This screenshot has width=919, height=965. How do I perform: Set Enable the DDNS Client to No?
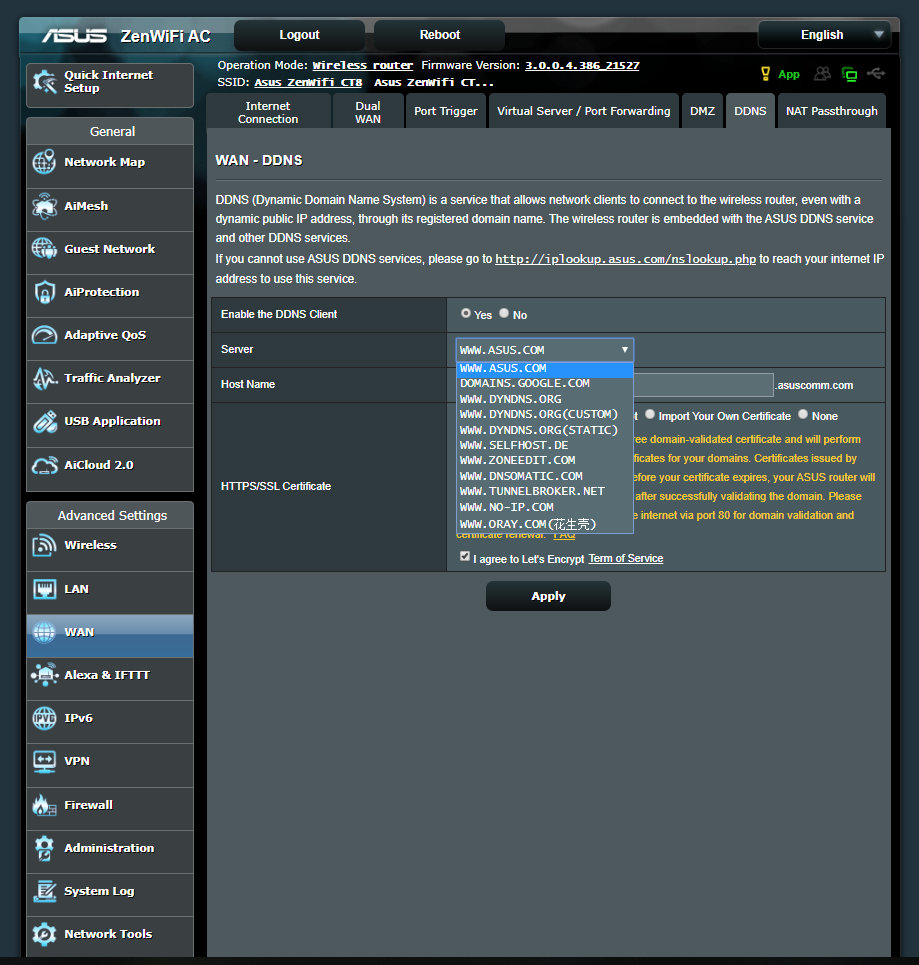click(x=504, y=313)
